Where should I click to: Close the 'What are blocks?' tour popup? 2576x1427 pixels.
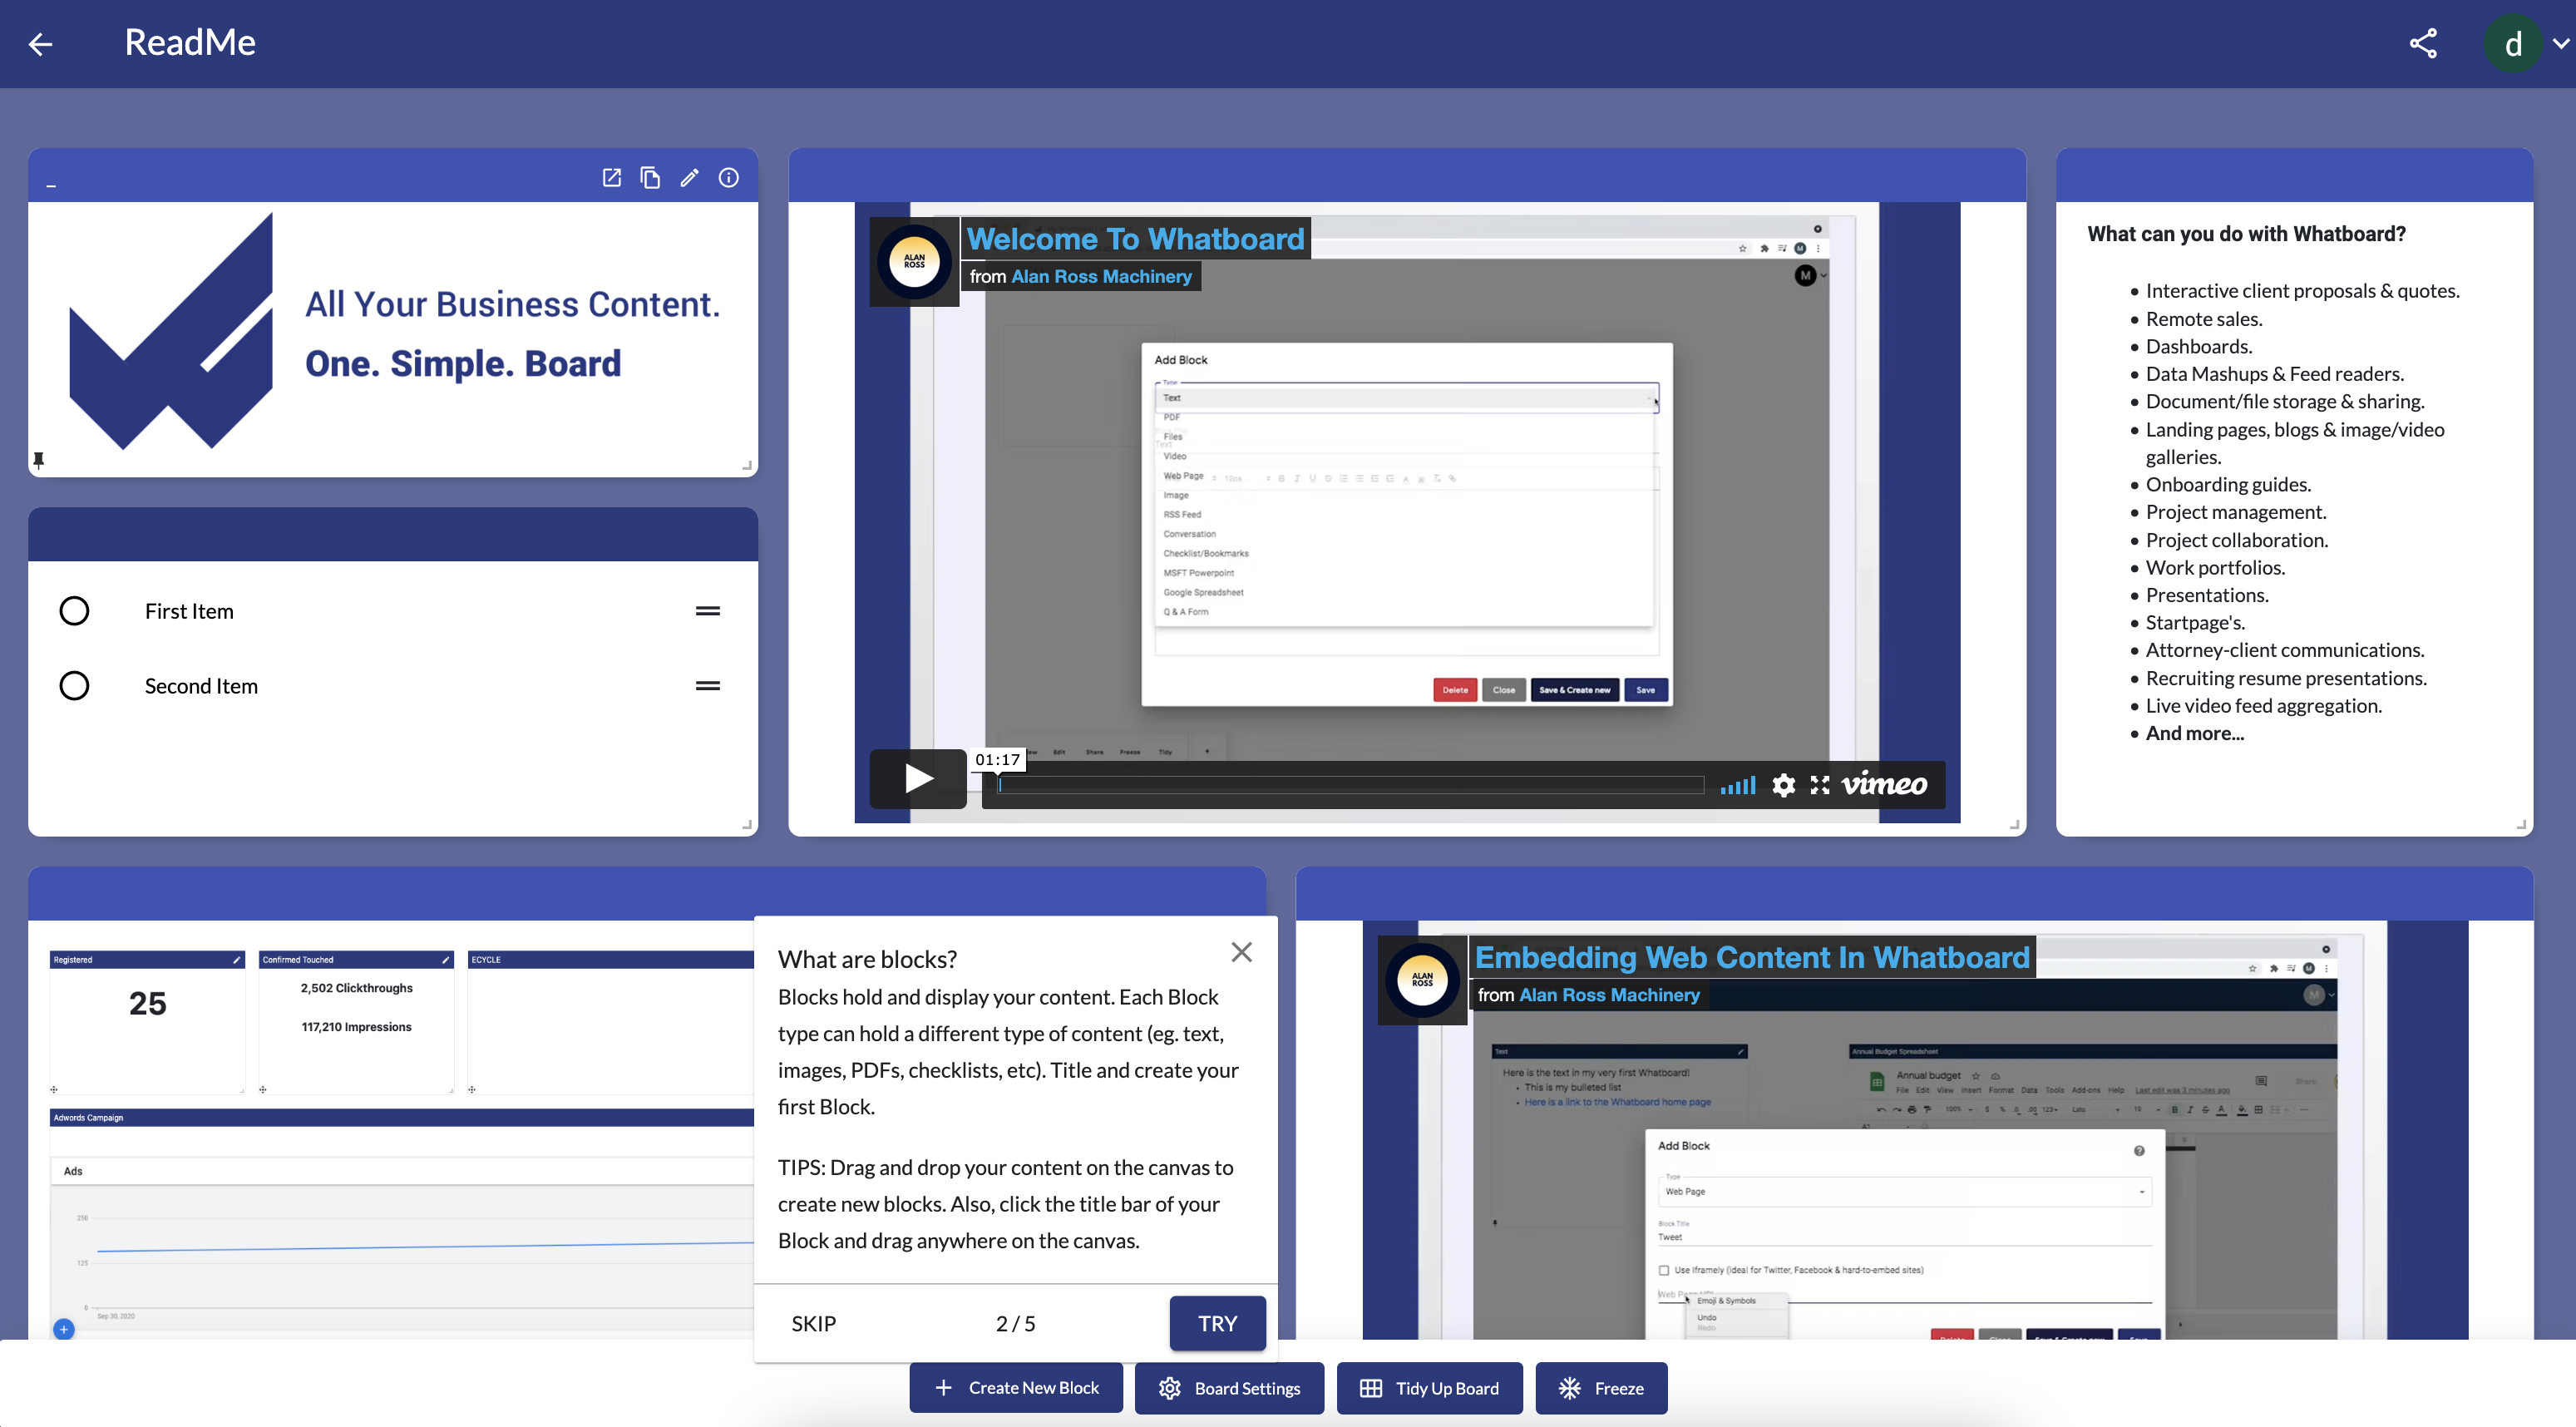(1241, 952)
